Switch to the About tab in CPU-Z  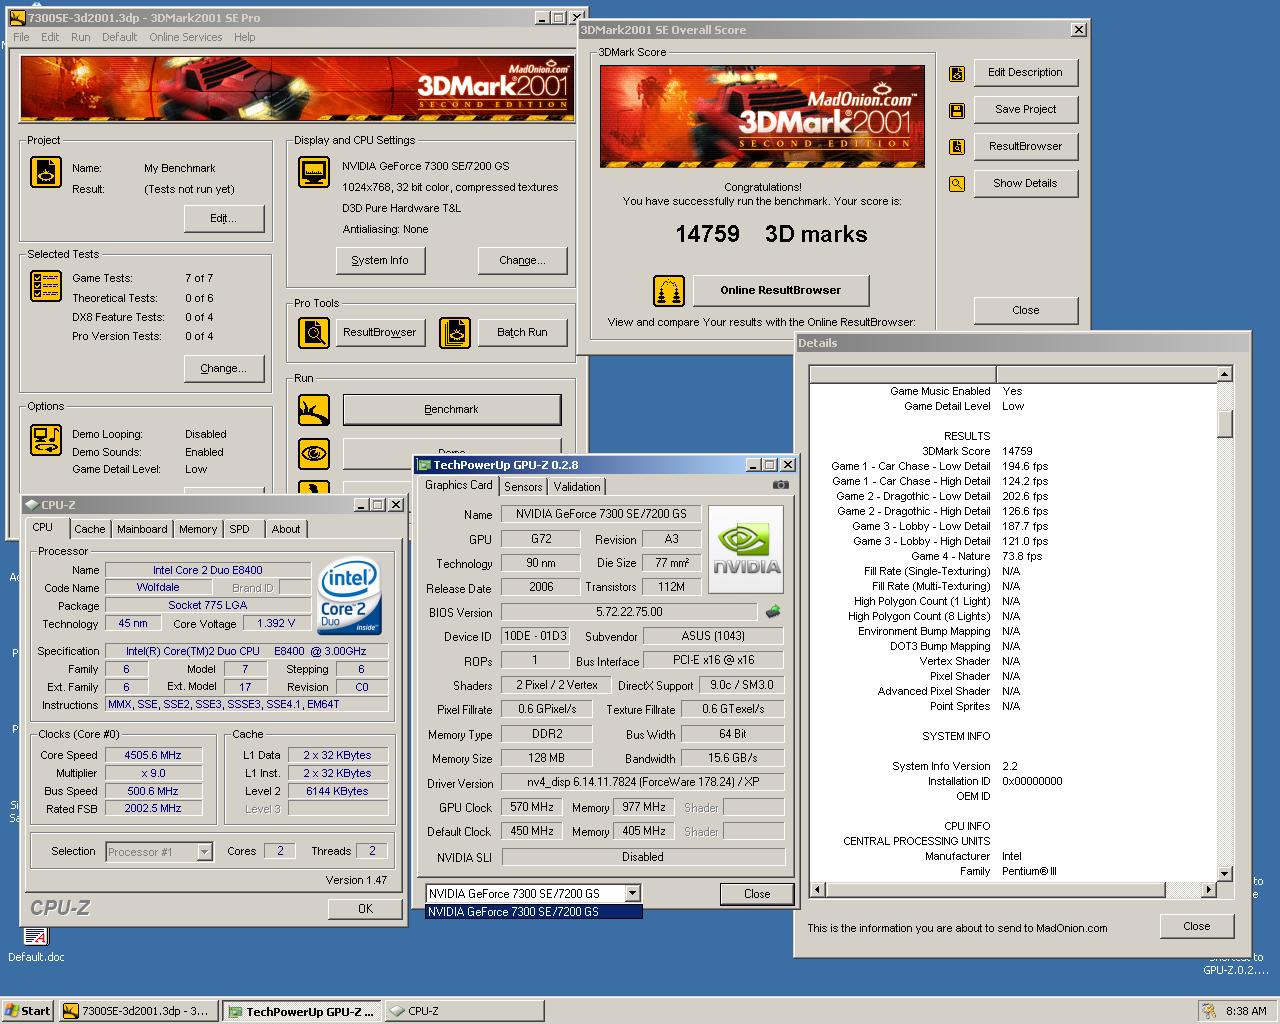tap(286, 529)
